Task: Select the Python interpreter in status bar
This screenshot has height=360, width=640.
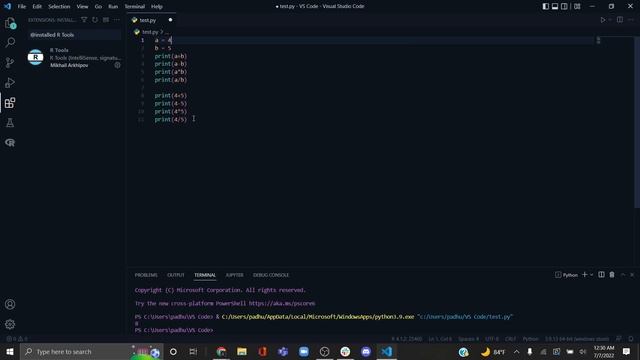Action: coord(577,339)
